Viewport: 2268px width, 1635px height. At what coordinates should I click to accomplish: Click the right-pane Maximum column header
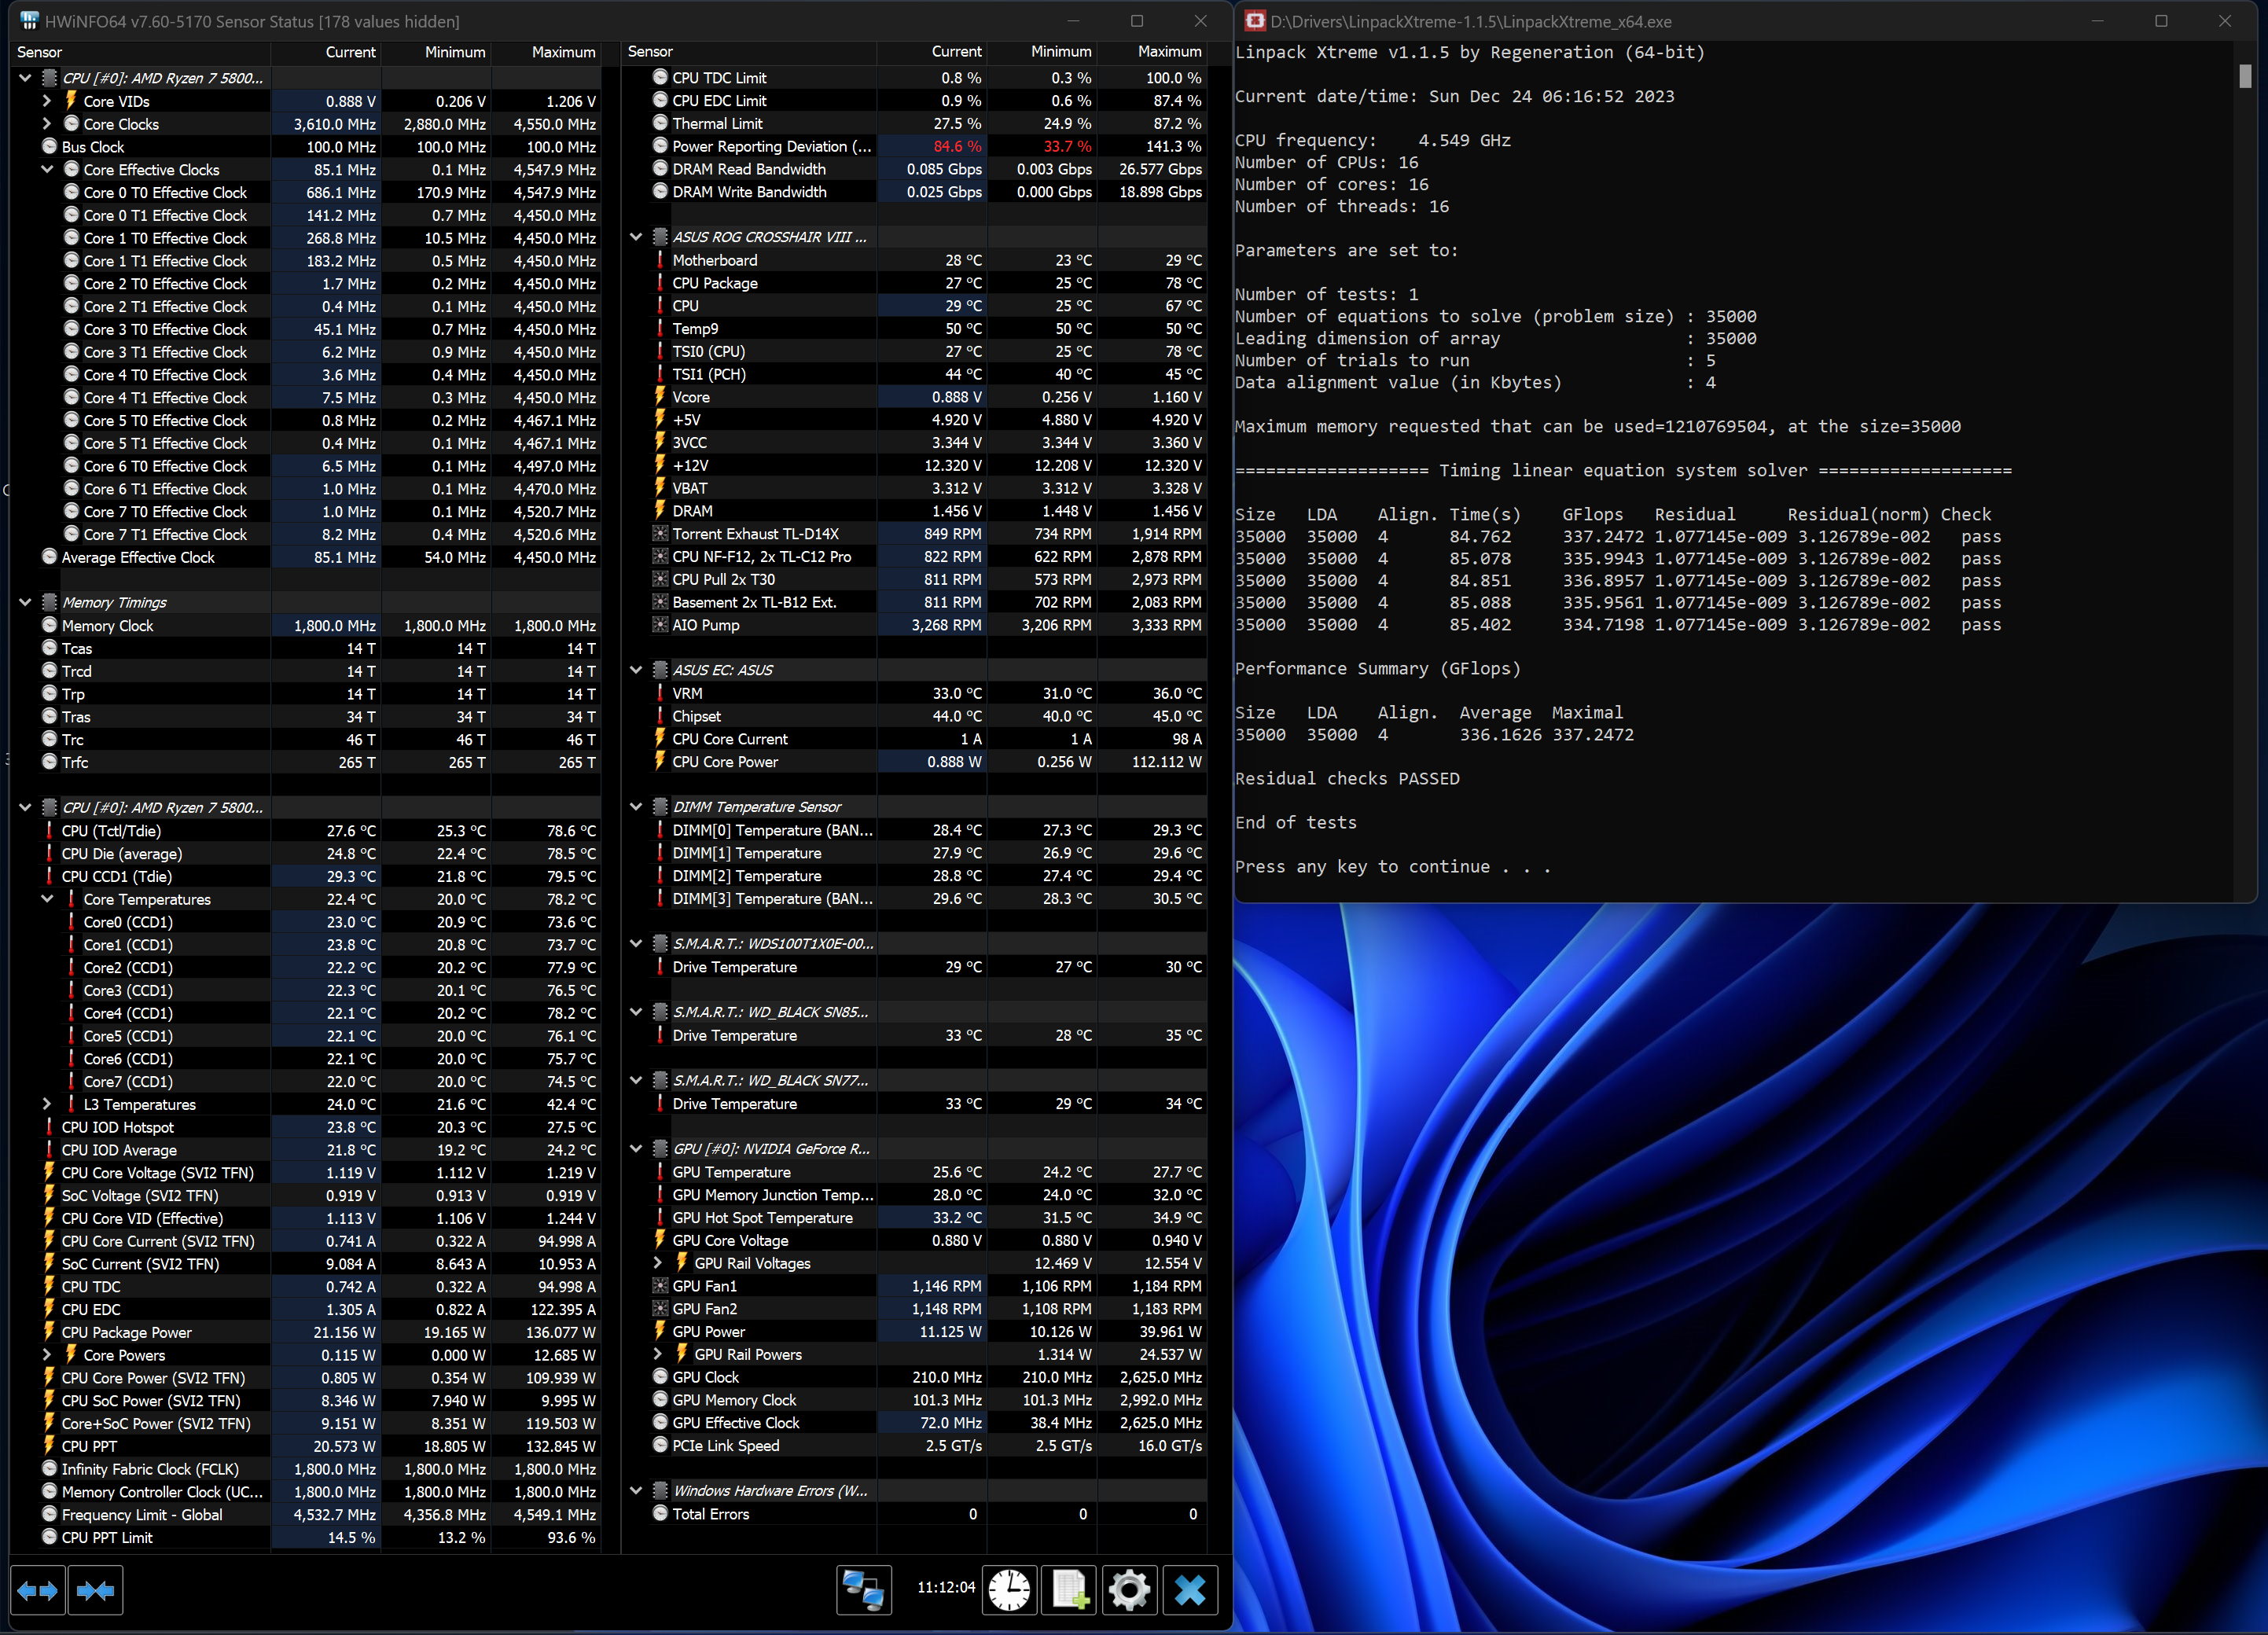[x=1152, y=52]
